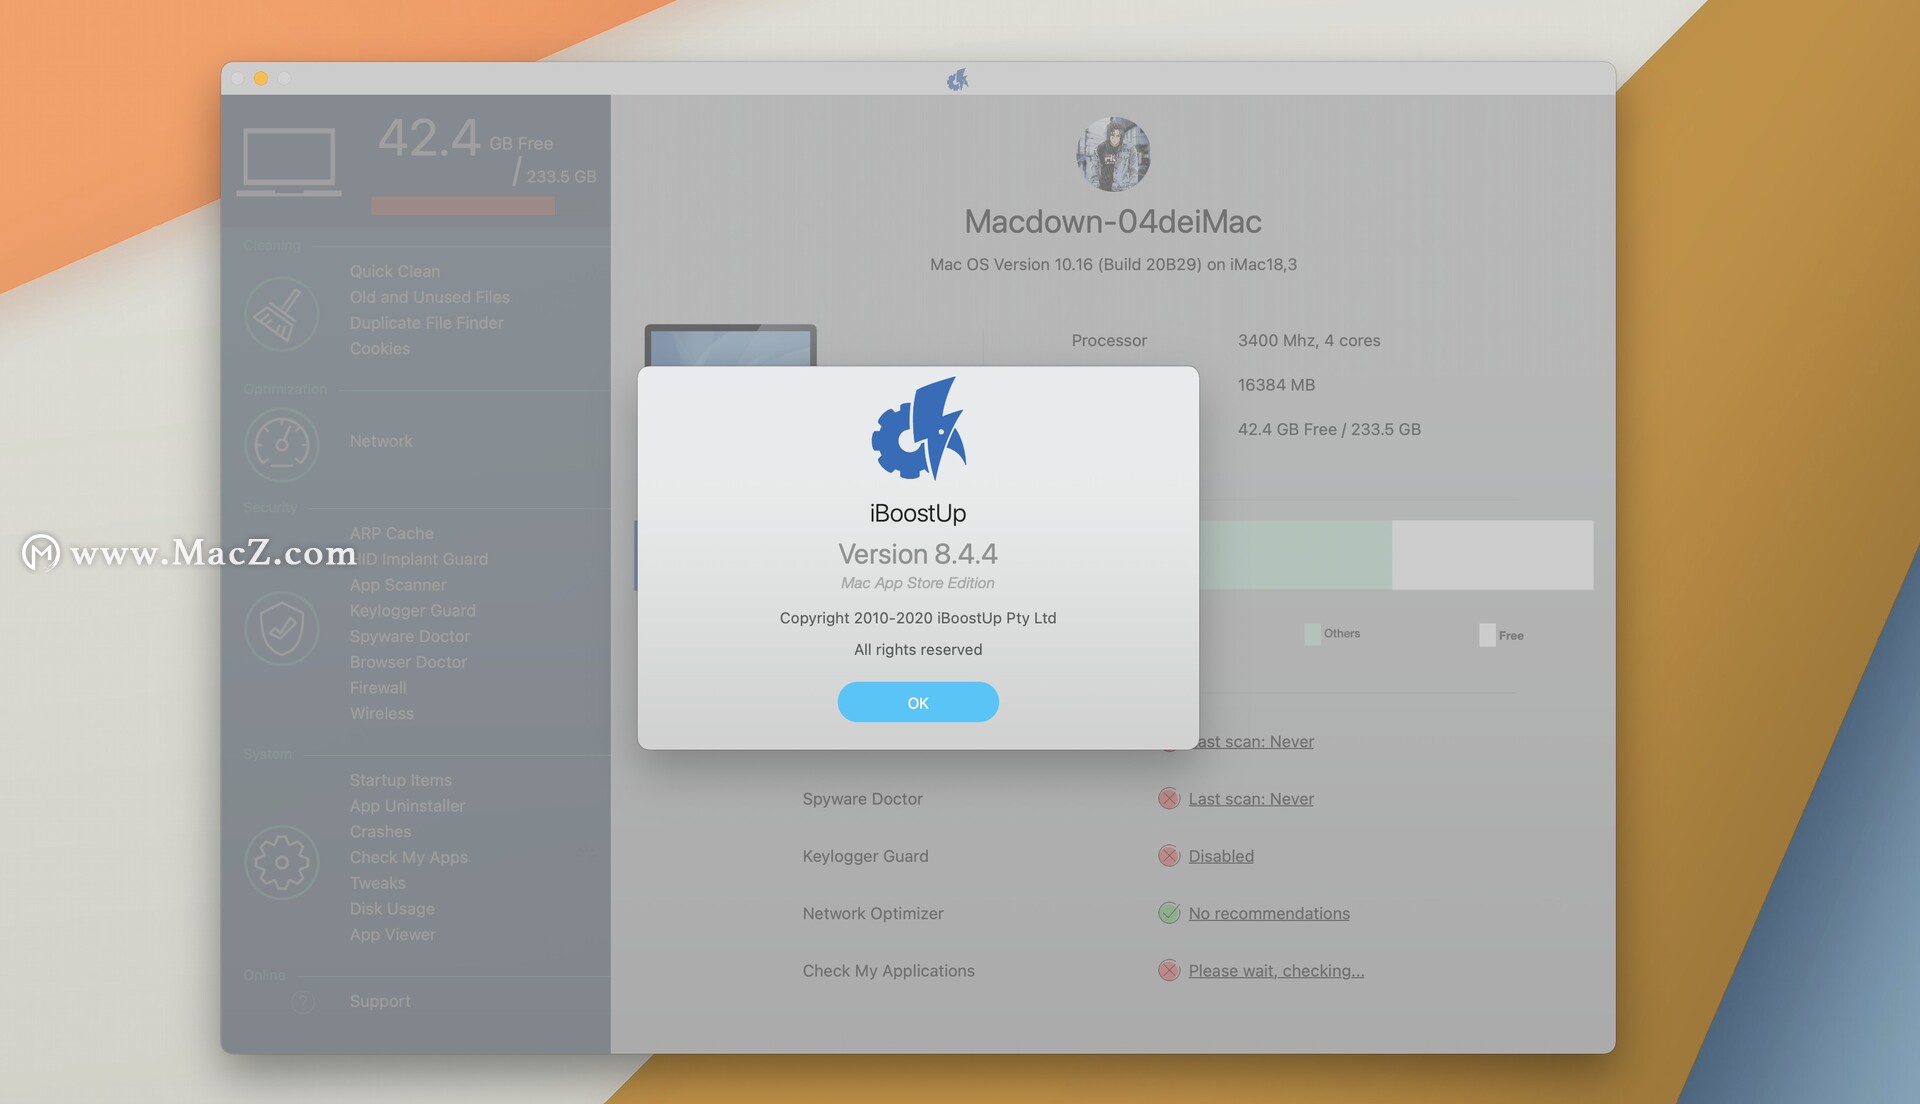Open Crashes in System section
The image size is (1920, 1104).
(x=380, y=832)
